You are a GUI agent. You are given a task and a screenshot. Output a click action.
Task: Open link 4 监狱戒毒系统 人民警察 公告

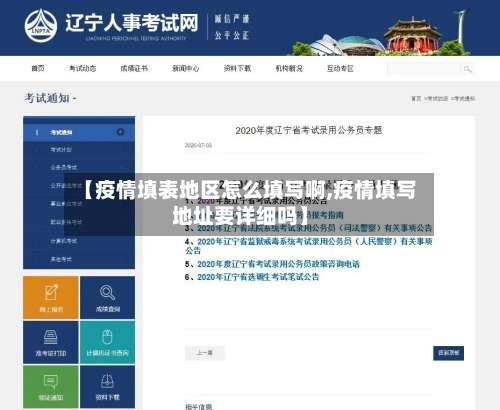309,246
